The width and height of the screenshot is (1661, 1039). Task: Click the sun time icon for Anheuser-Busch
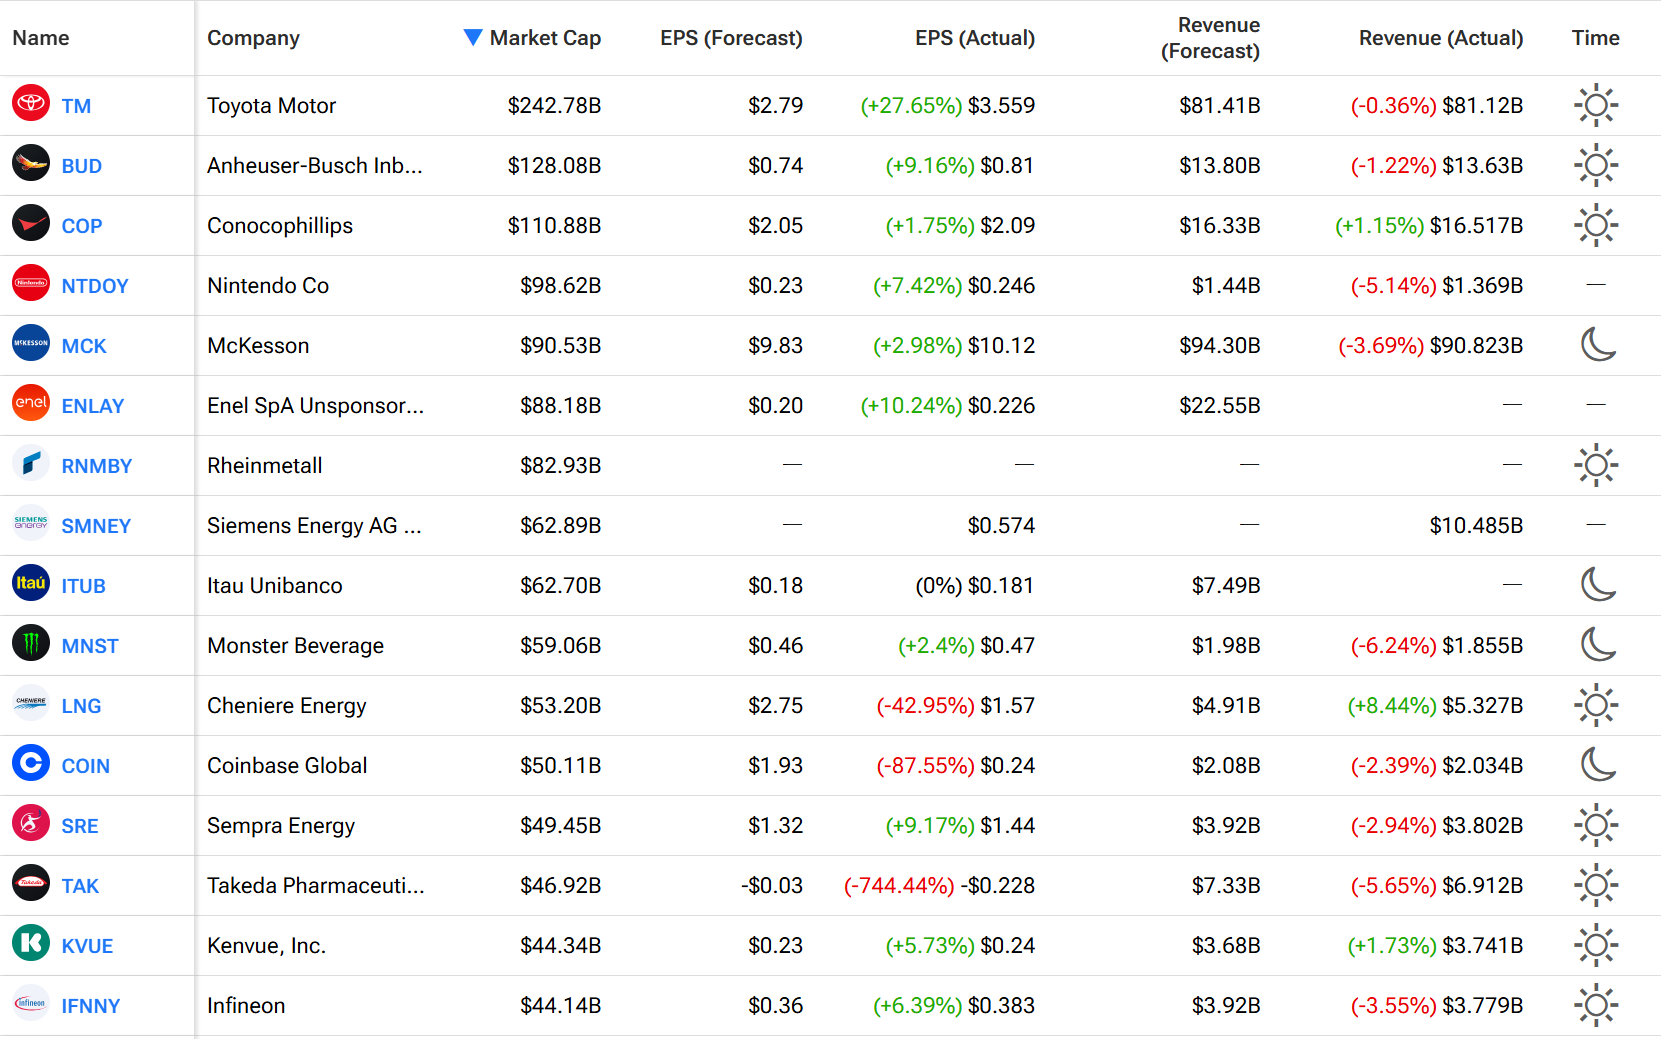click(x=1596, y=165)
